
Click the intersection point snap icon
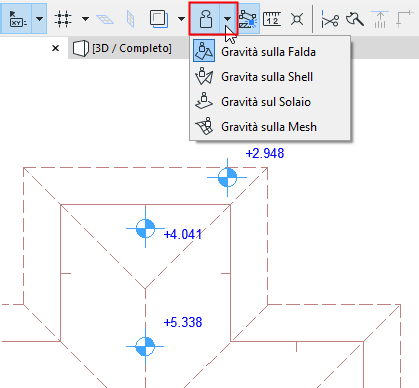click(297, 19)
